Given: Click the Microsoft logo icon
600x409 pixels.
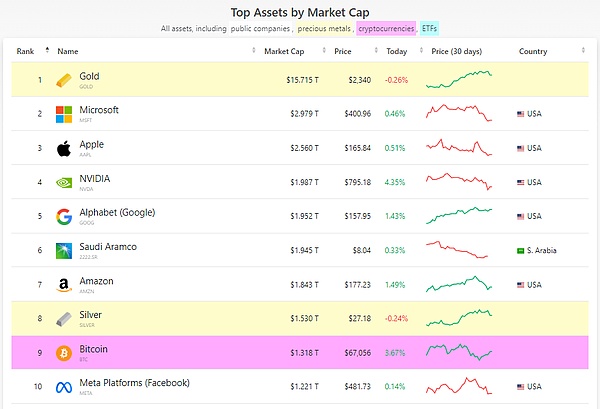Looking at the screenshot, I should tap(64, 114).
